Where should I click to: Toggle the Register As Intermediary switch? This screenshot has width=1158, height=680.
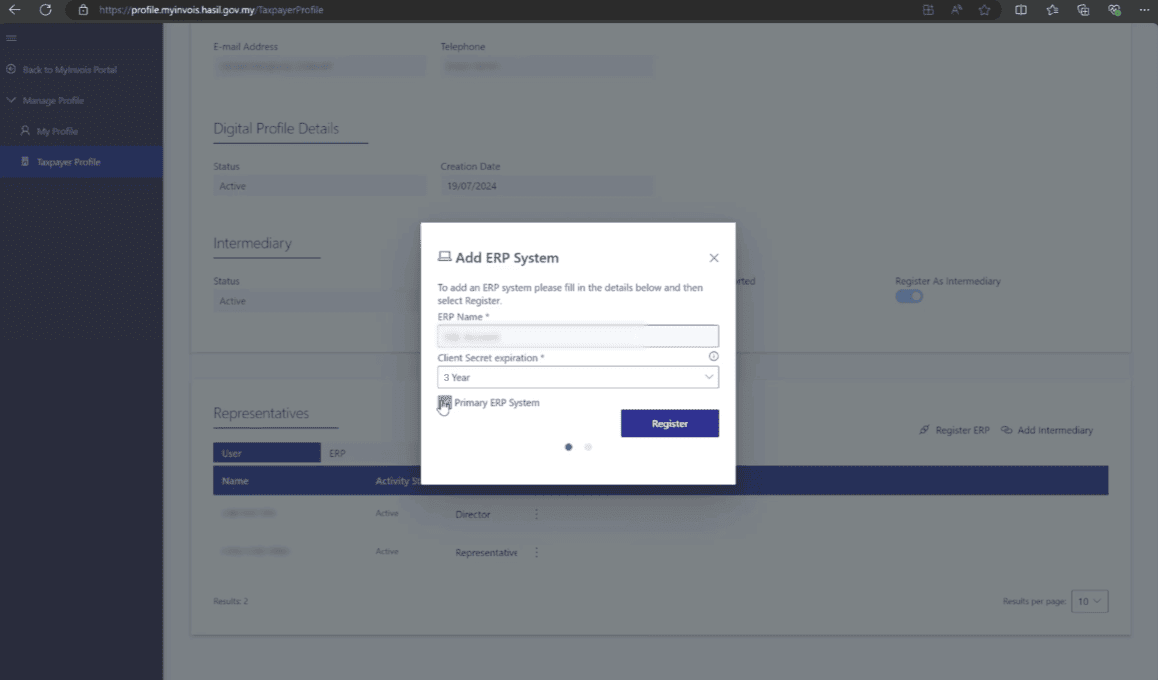click(909, 296)
